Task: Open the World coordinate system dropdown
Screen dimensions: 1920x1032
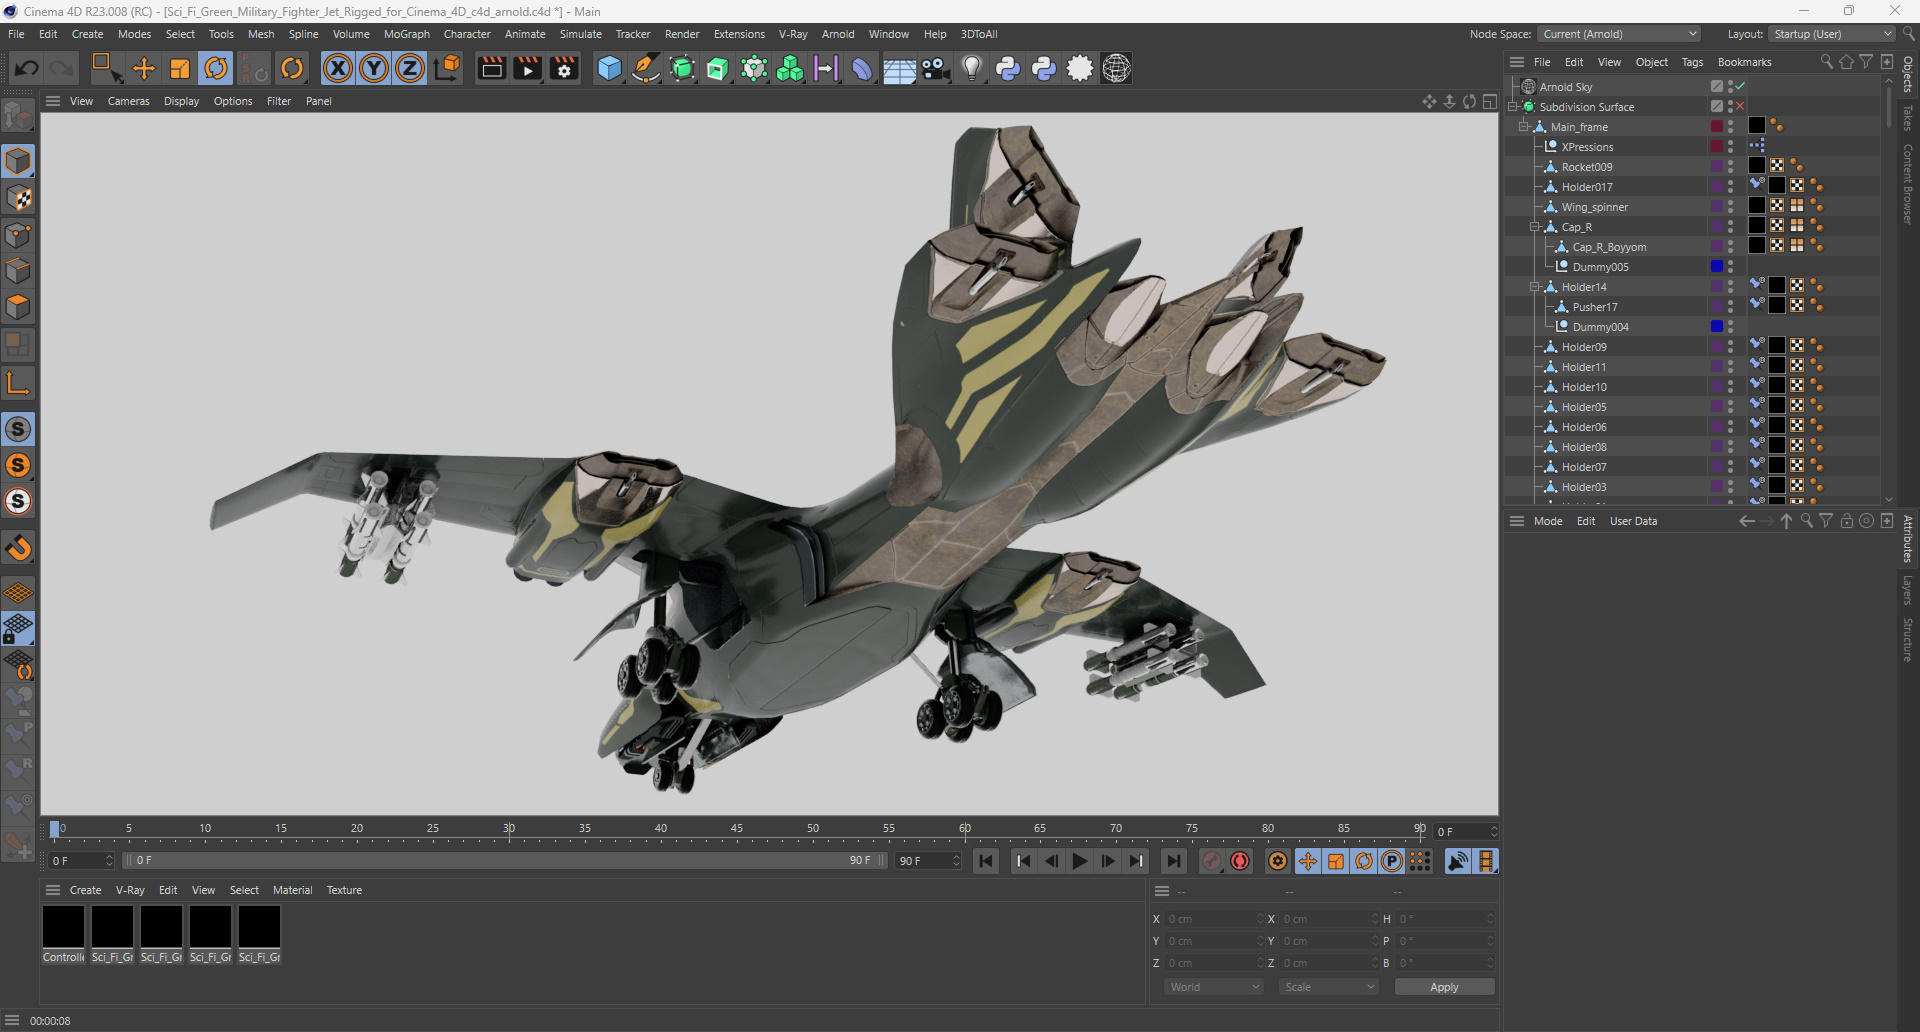Action: (1214, 987)
